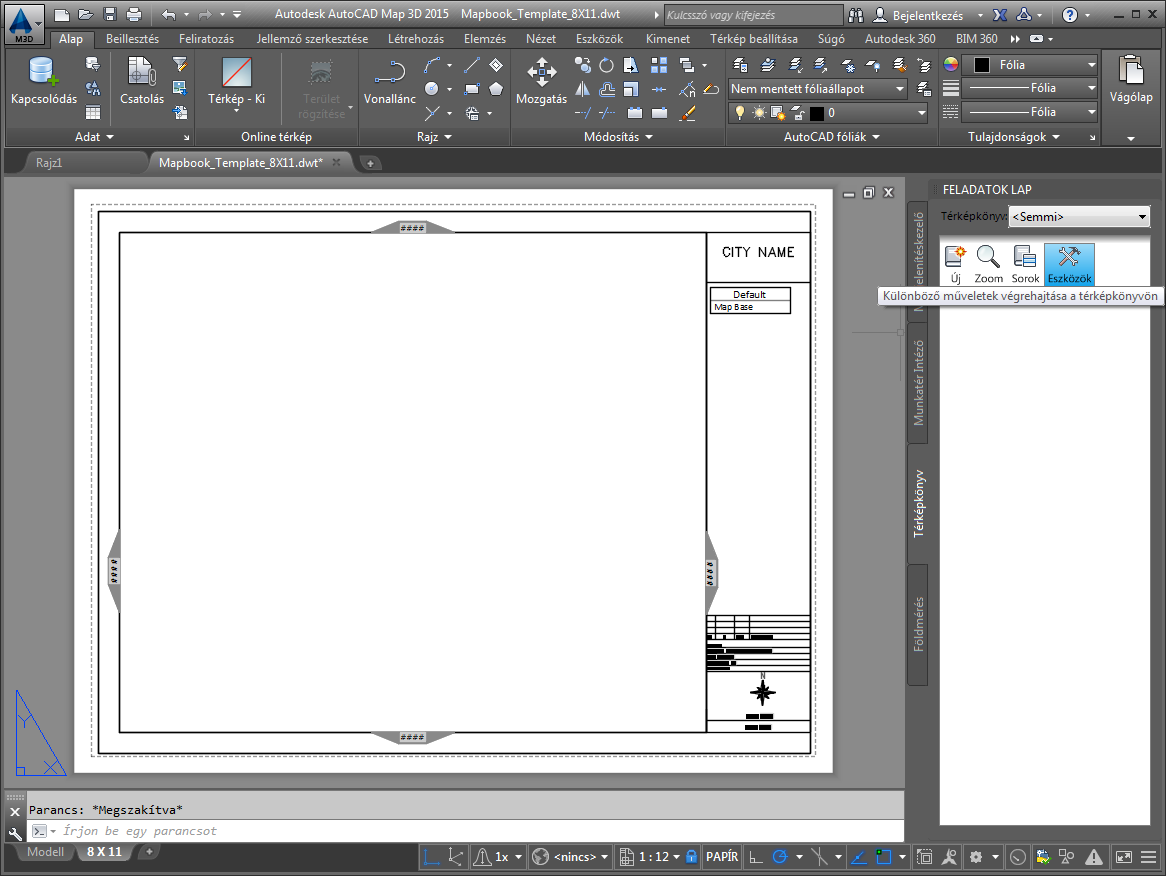
Task: Open the Földmérés side tab
Action: tap(918, 625)
